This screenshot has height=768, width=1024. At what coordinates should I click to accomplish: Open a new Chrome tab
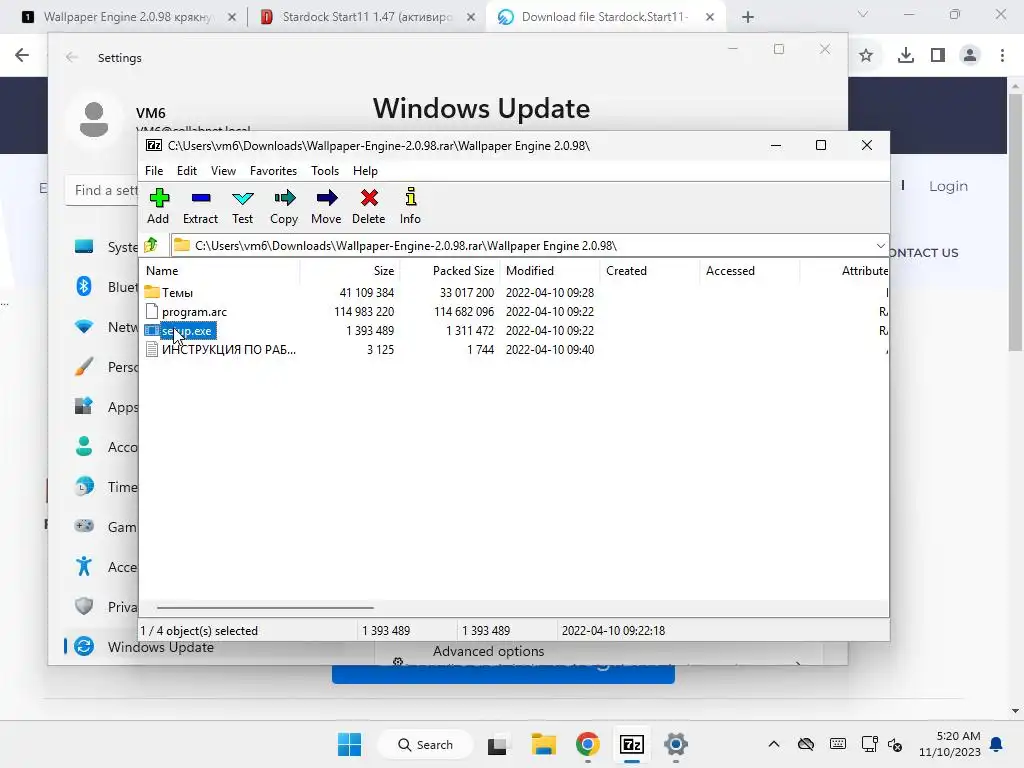coord(748,17)
